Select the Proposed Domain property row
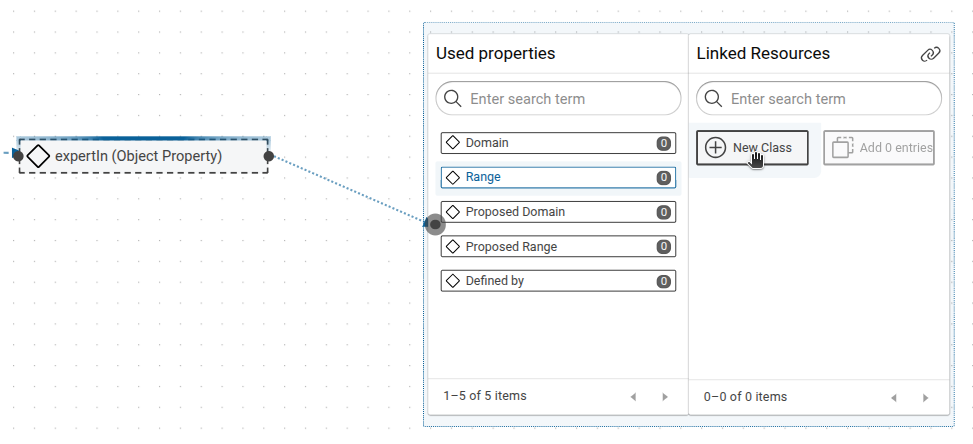Image resolution: width=973 pixels, height=444 pixels. tap(558, 212)
